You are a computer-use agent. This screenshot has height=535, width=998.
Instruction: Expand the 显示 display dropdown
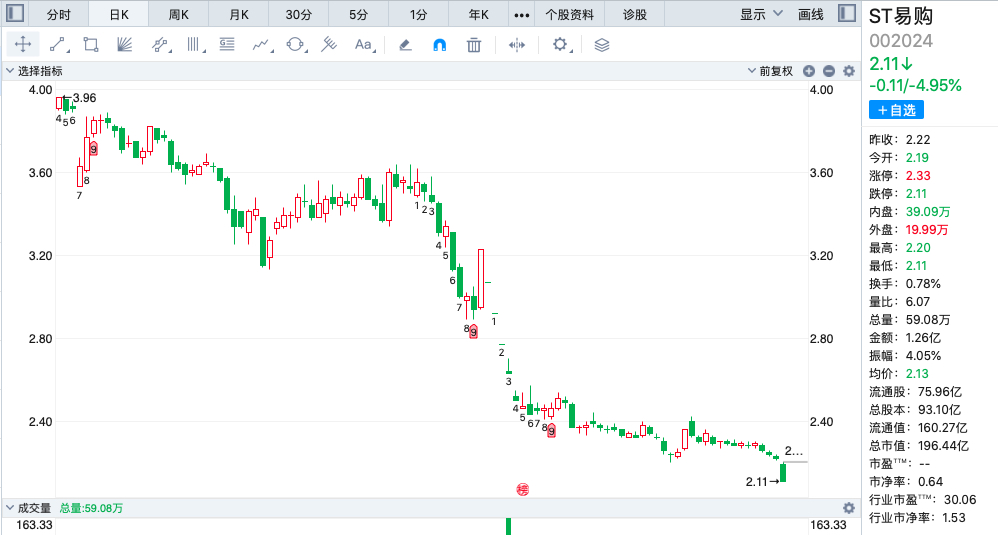761,14
